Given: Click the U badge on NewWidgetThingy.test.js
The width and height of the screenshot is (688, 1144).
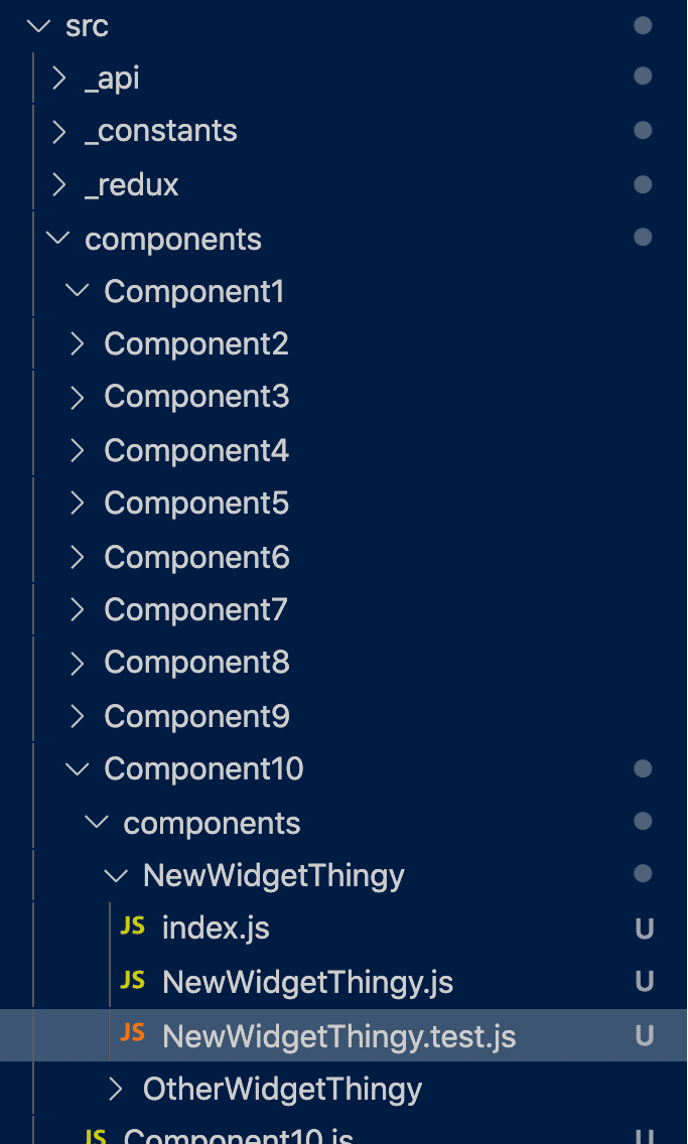Looking at the screenshot, I should [x=644, y=1035].
